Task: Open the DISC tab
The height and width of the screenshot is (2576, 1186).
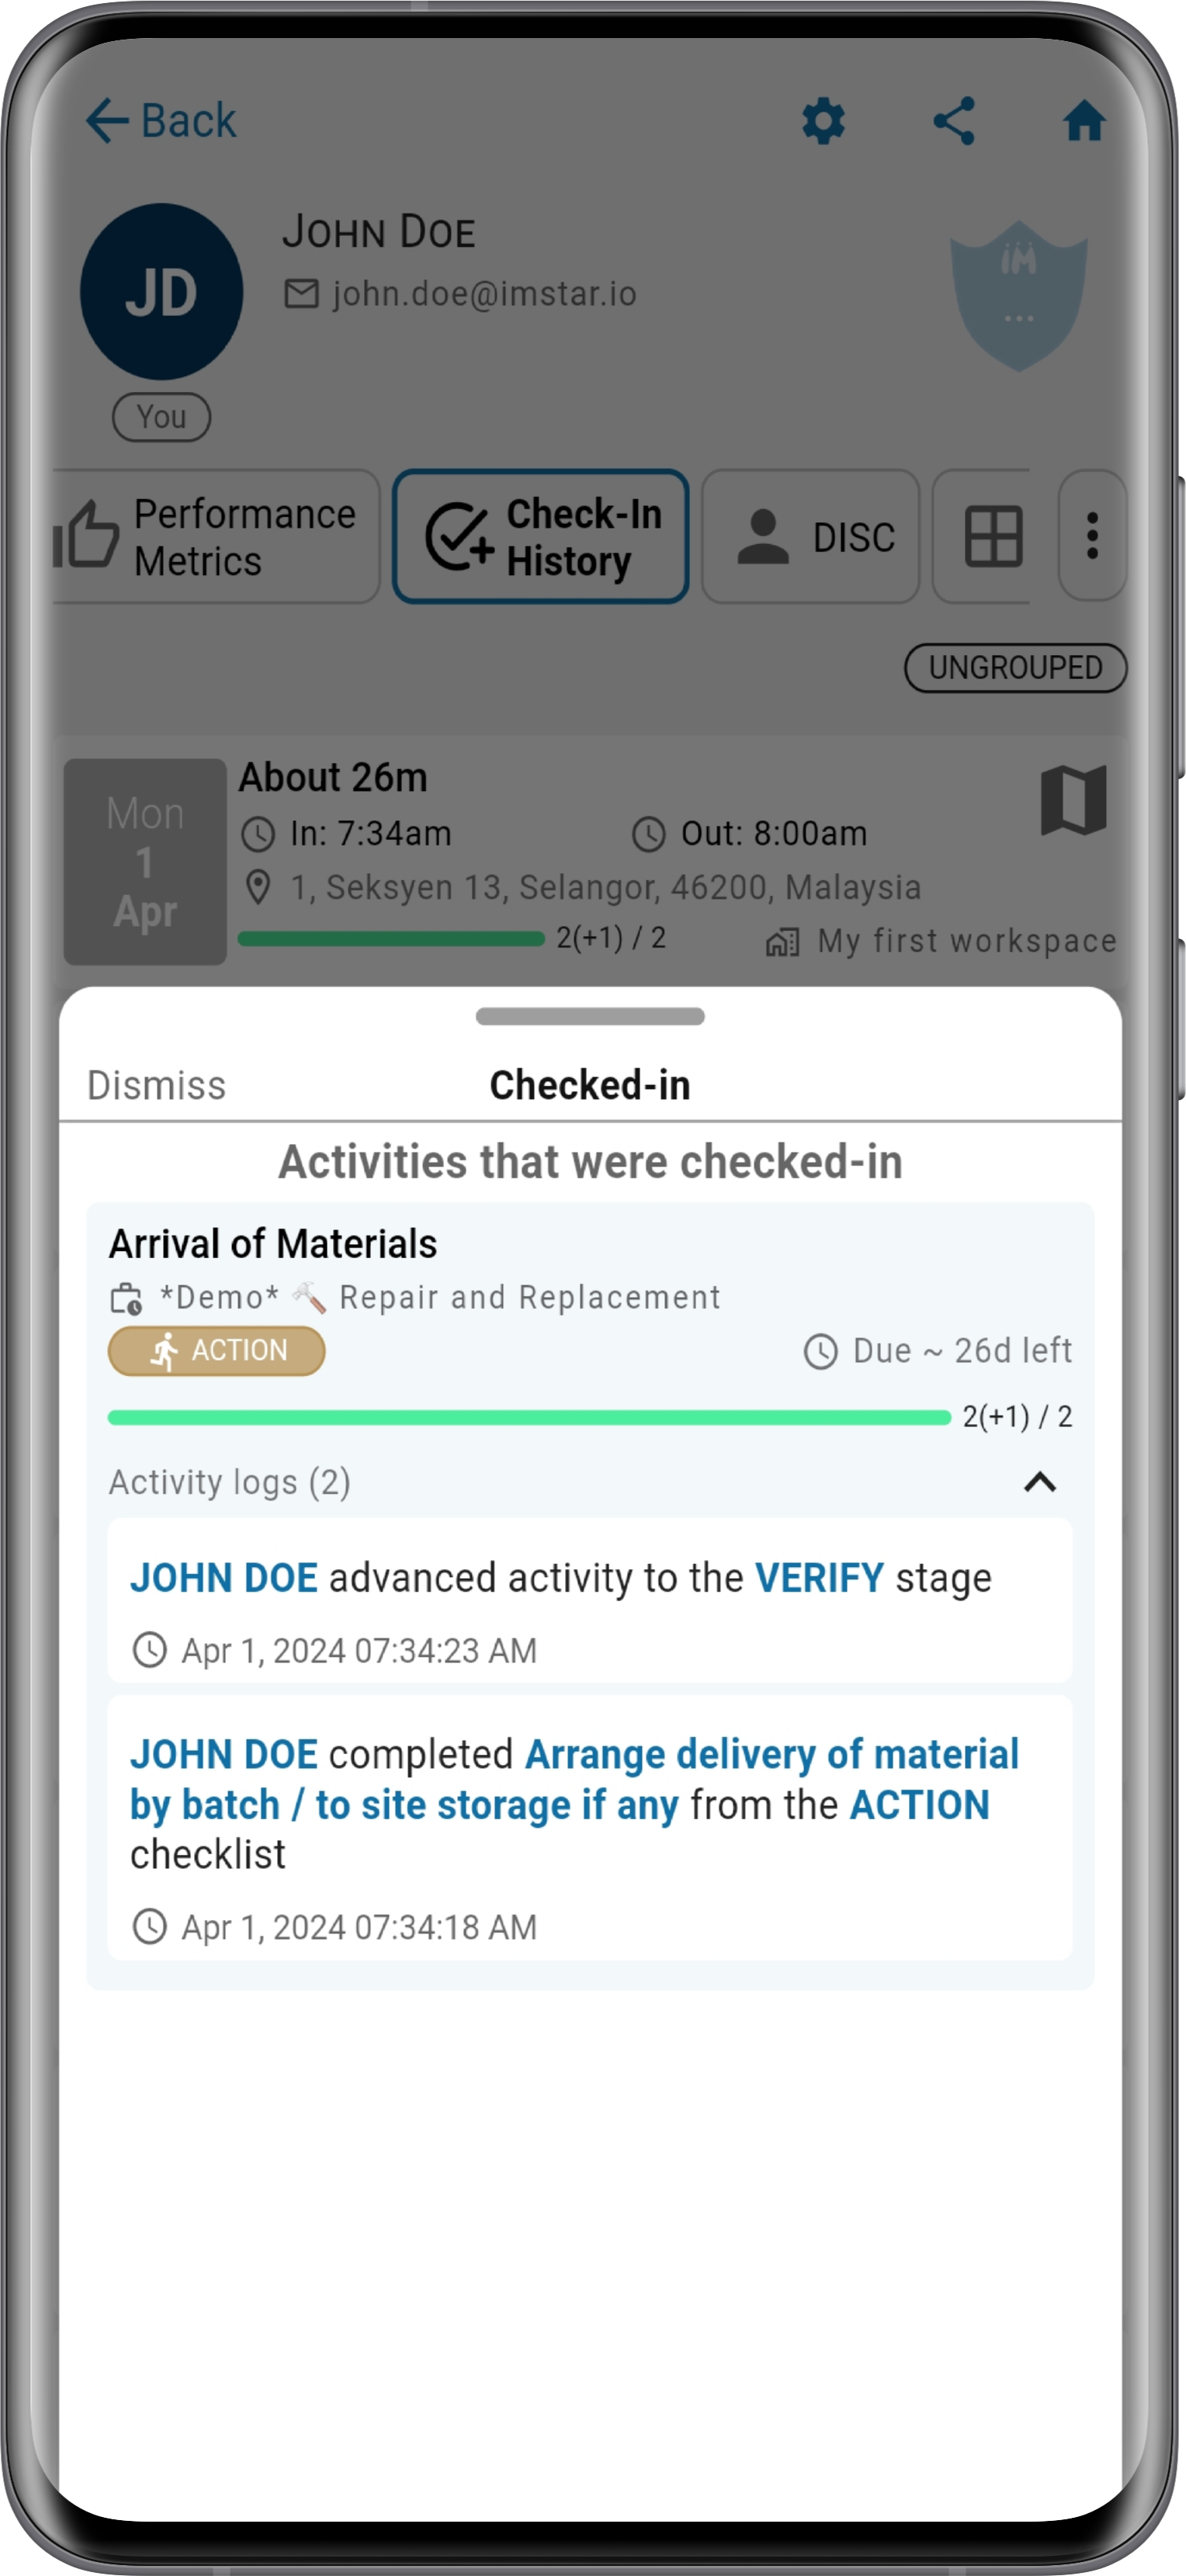Action: click(x=811, y=537)
